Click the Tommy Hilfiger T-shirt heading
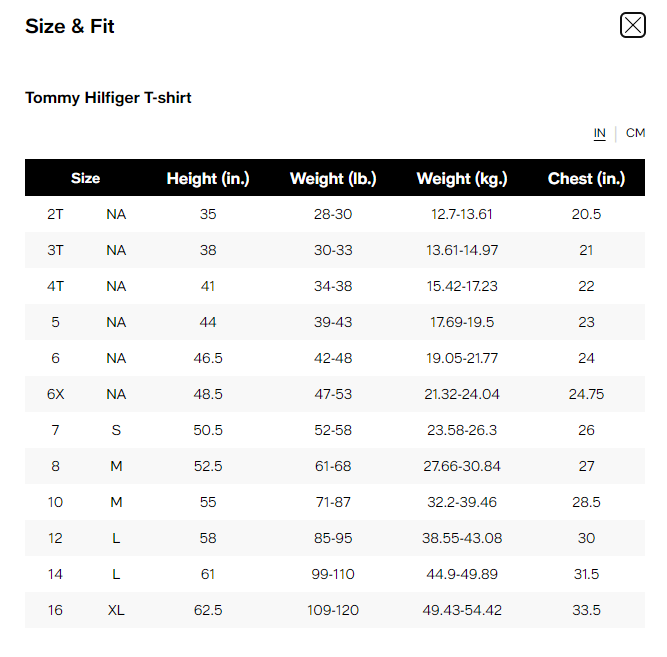 pyautogui.click(x=108, y=98)
